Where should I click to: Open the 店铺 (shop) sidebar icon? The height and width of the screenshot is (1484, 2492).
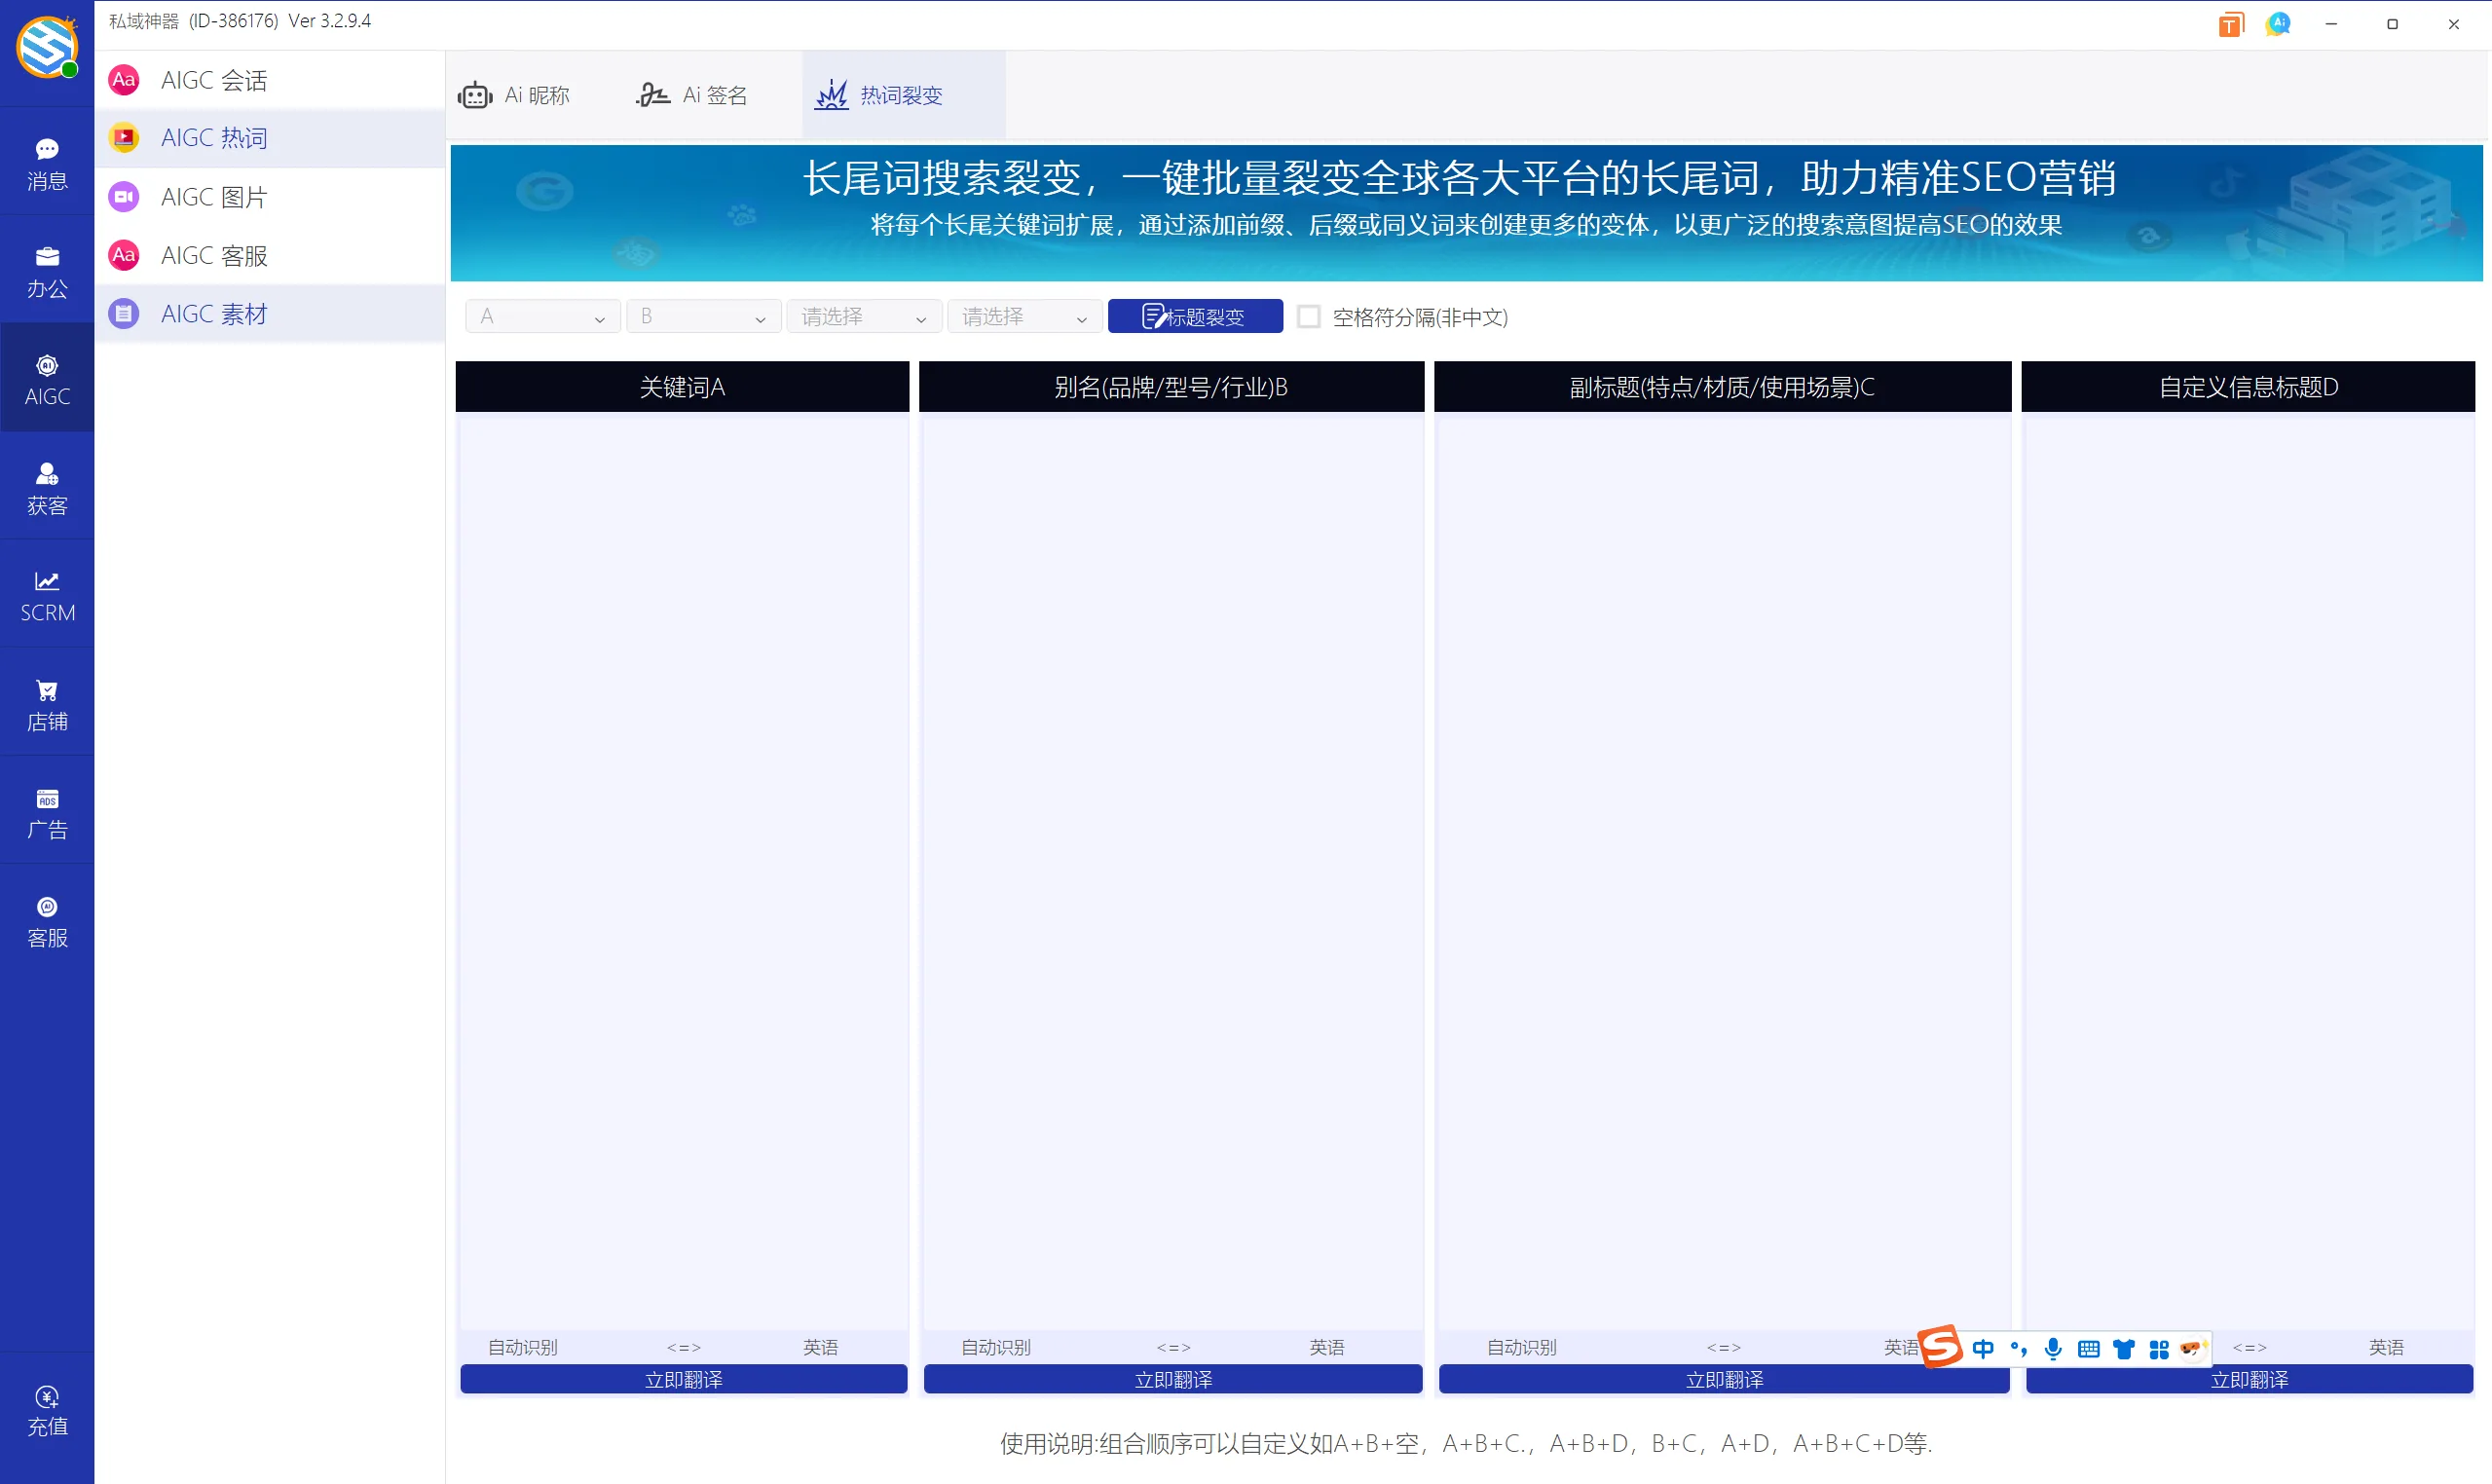[46, 703]
